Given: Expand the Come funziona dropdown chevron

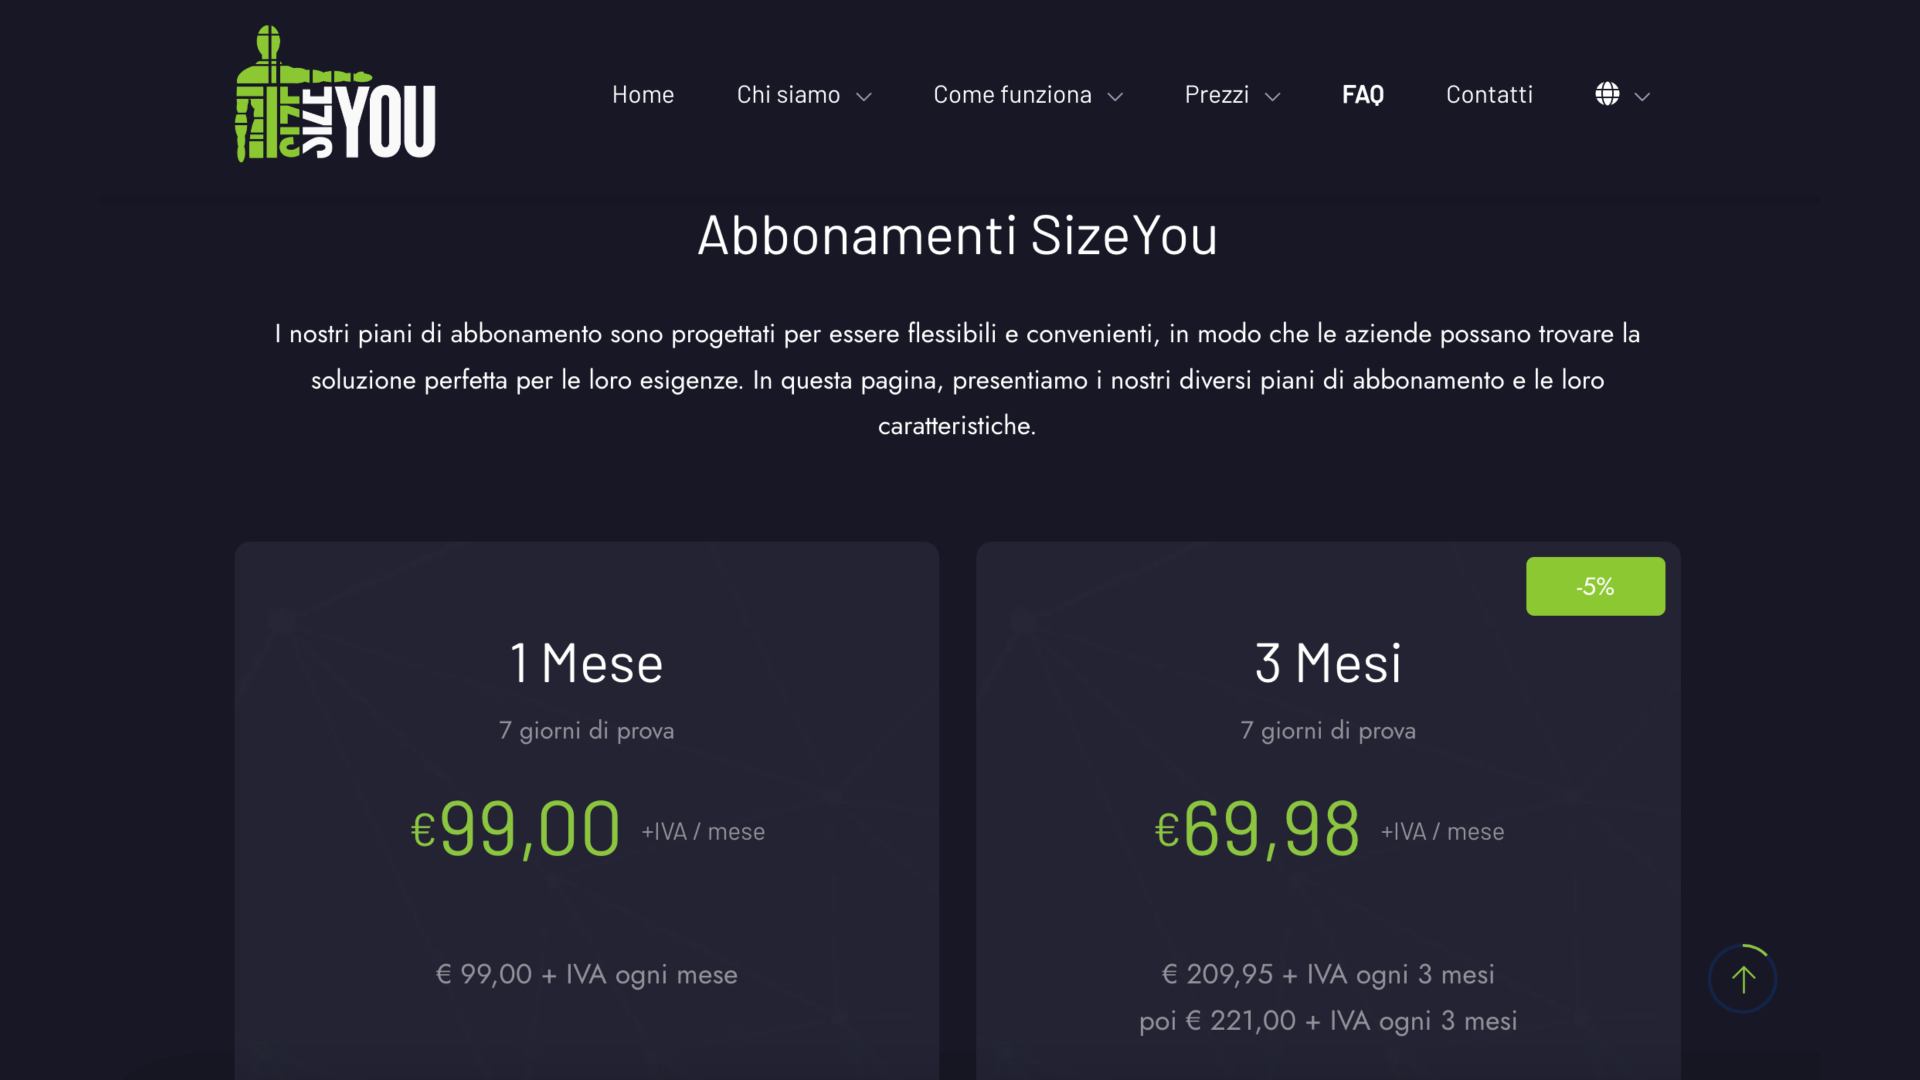Looking at the screenshot, I should [1115, 96].
